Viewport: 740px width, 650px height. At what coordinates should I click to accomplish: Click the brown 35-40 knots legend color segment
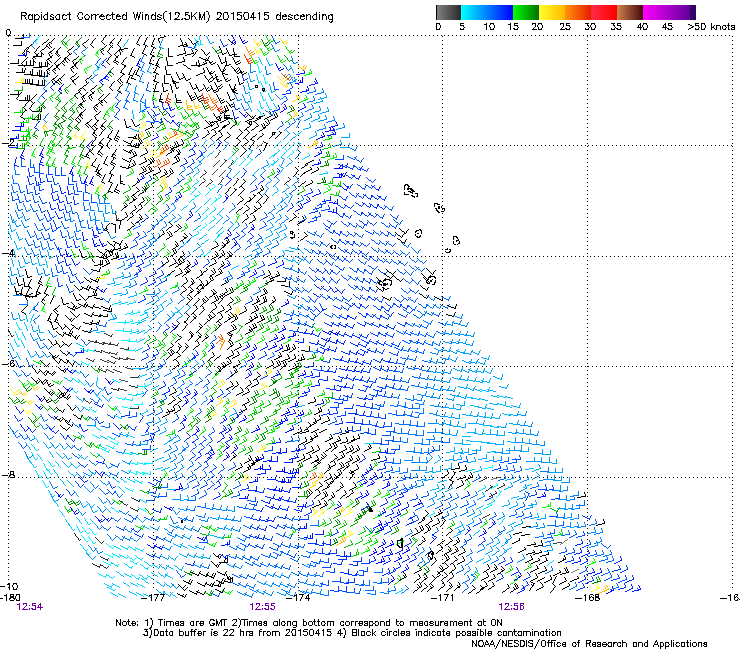pyautogui.click(x=630, y=12)
